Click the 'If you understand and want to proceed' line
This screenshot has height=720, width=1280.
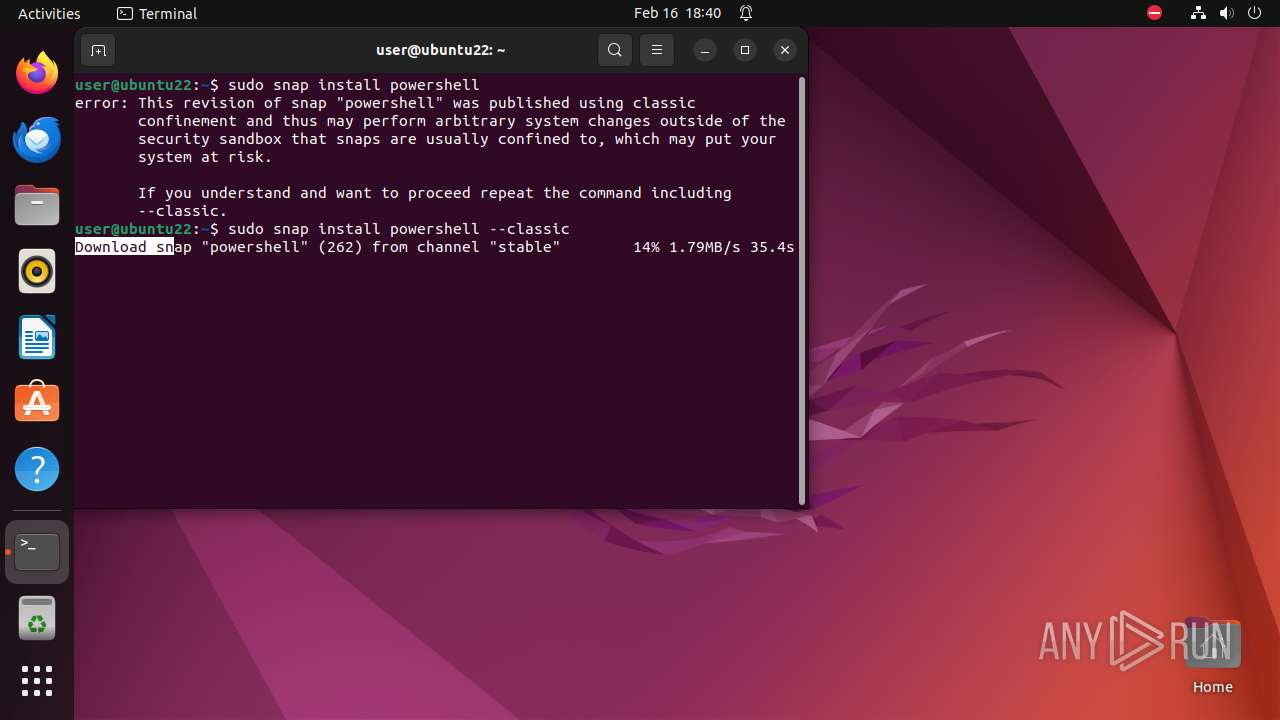435,193
